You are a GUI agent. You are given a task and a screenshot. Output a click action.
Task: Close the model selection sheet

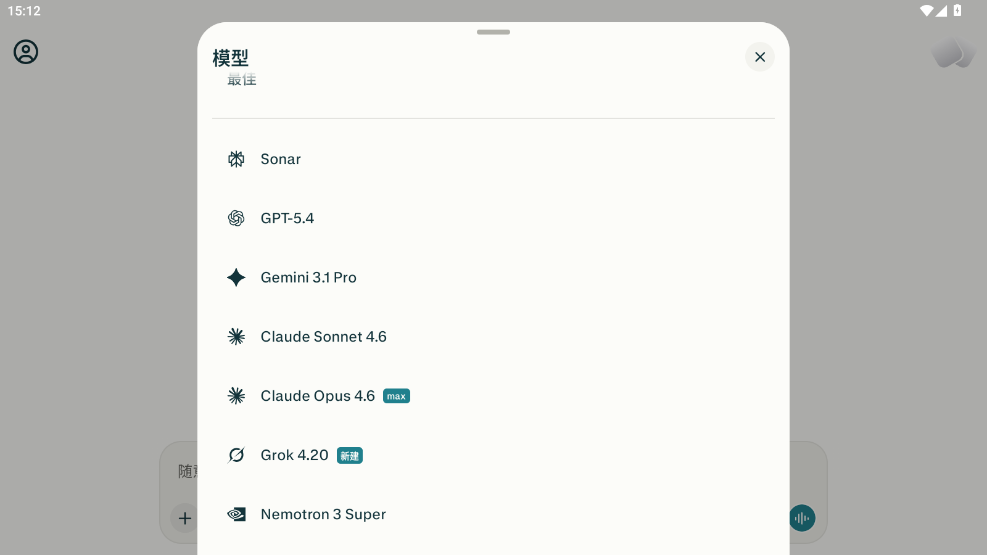pos(760,57)
